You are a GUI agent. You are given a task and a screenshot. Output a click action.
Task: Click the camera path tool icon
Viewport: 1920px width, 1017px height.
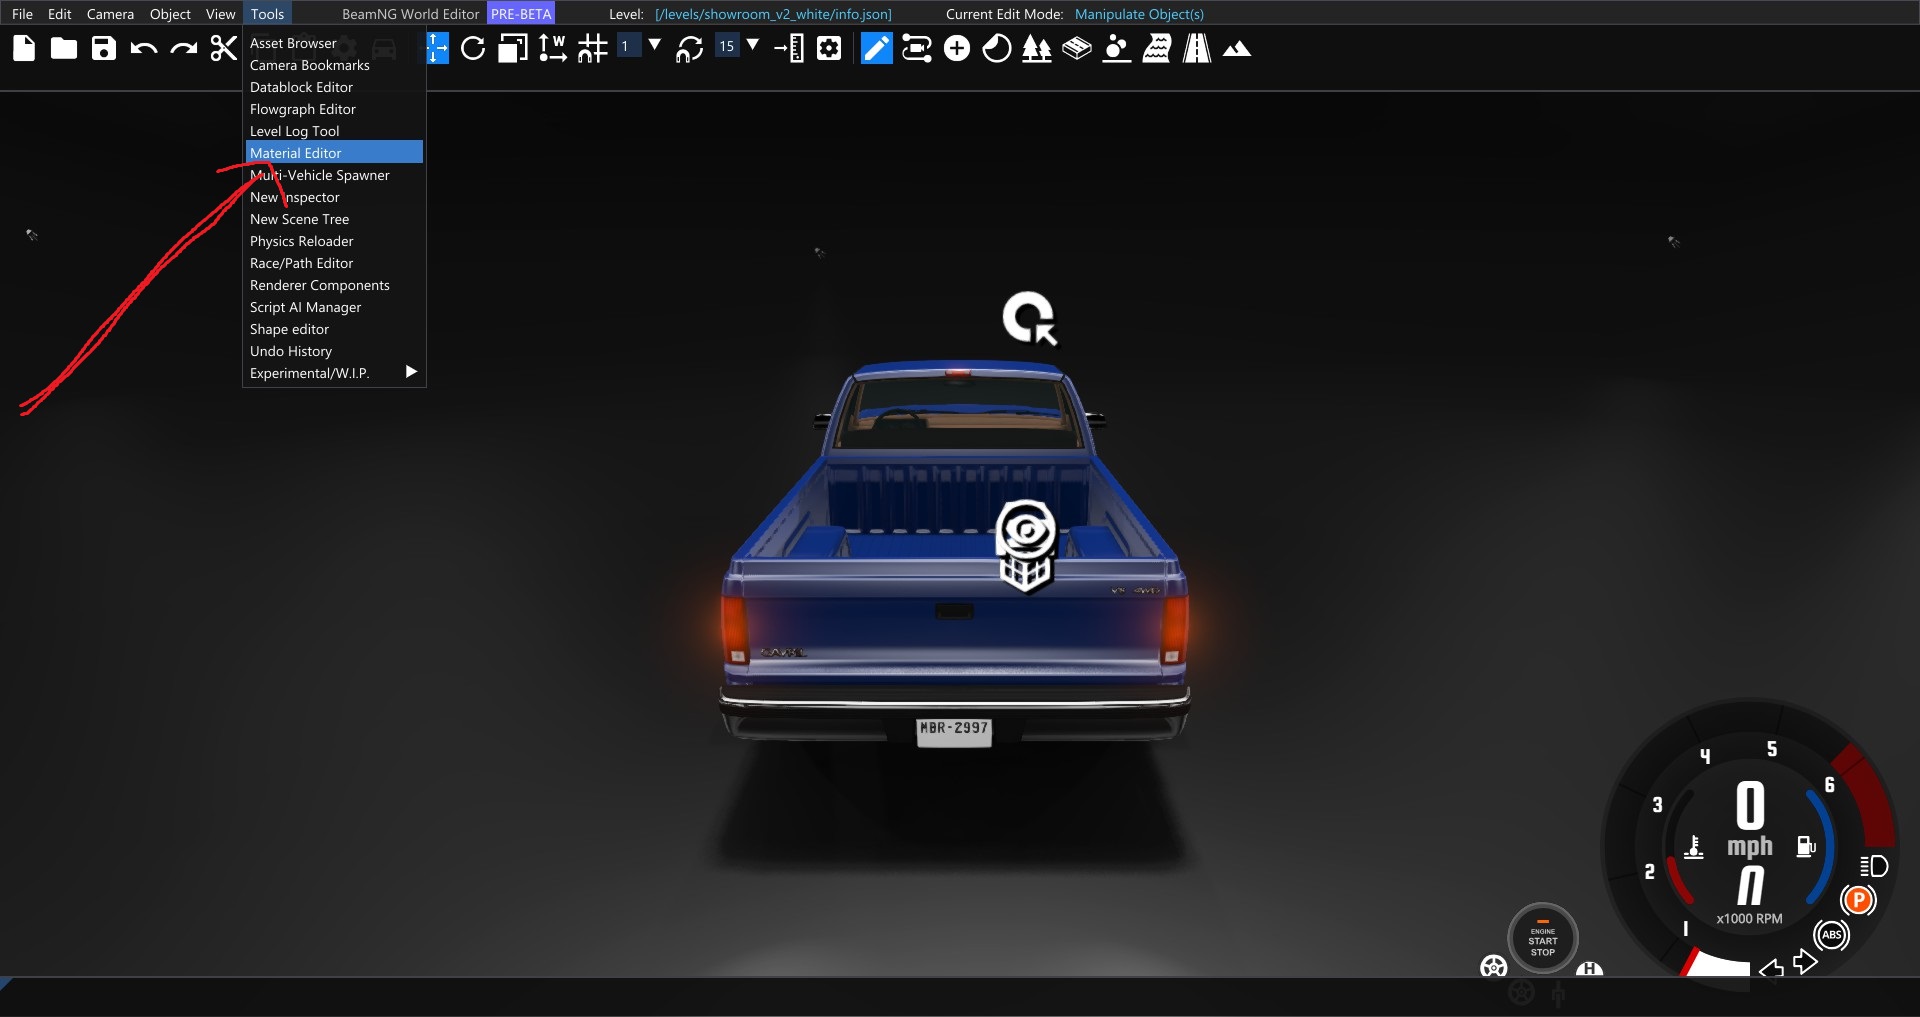point(917,48)
